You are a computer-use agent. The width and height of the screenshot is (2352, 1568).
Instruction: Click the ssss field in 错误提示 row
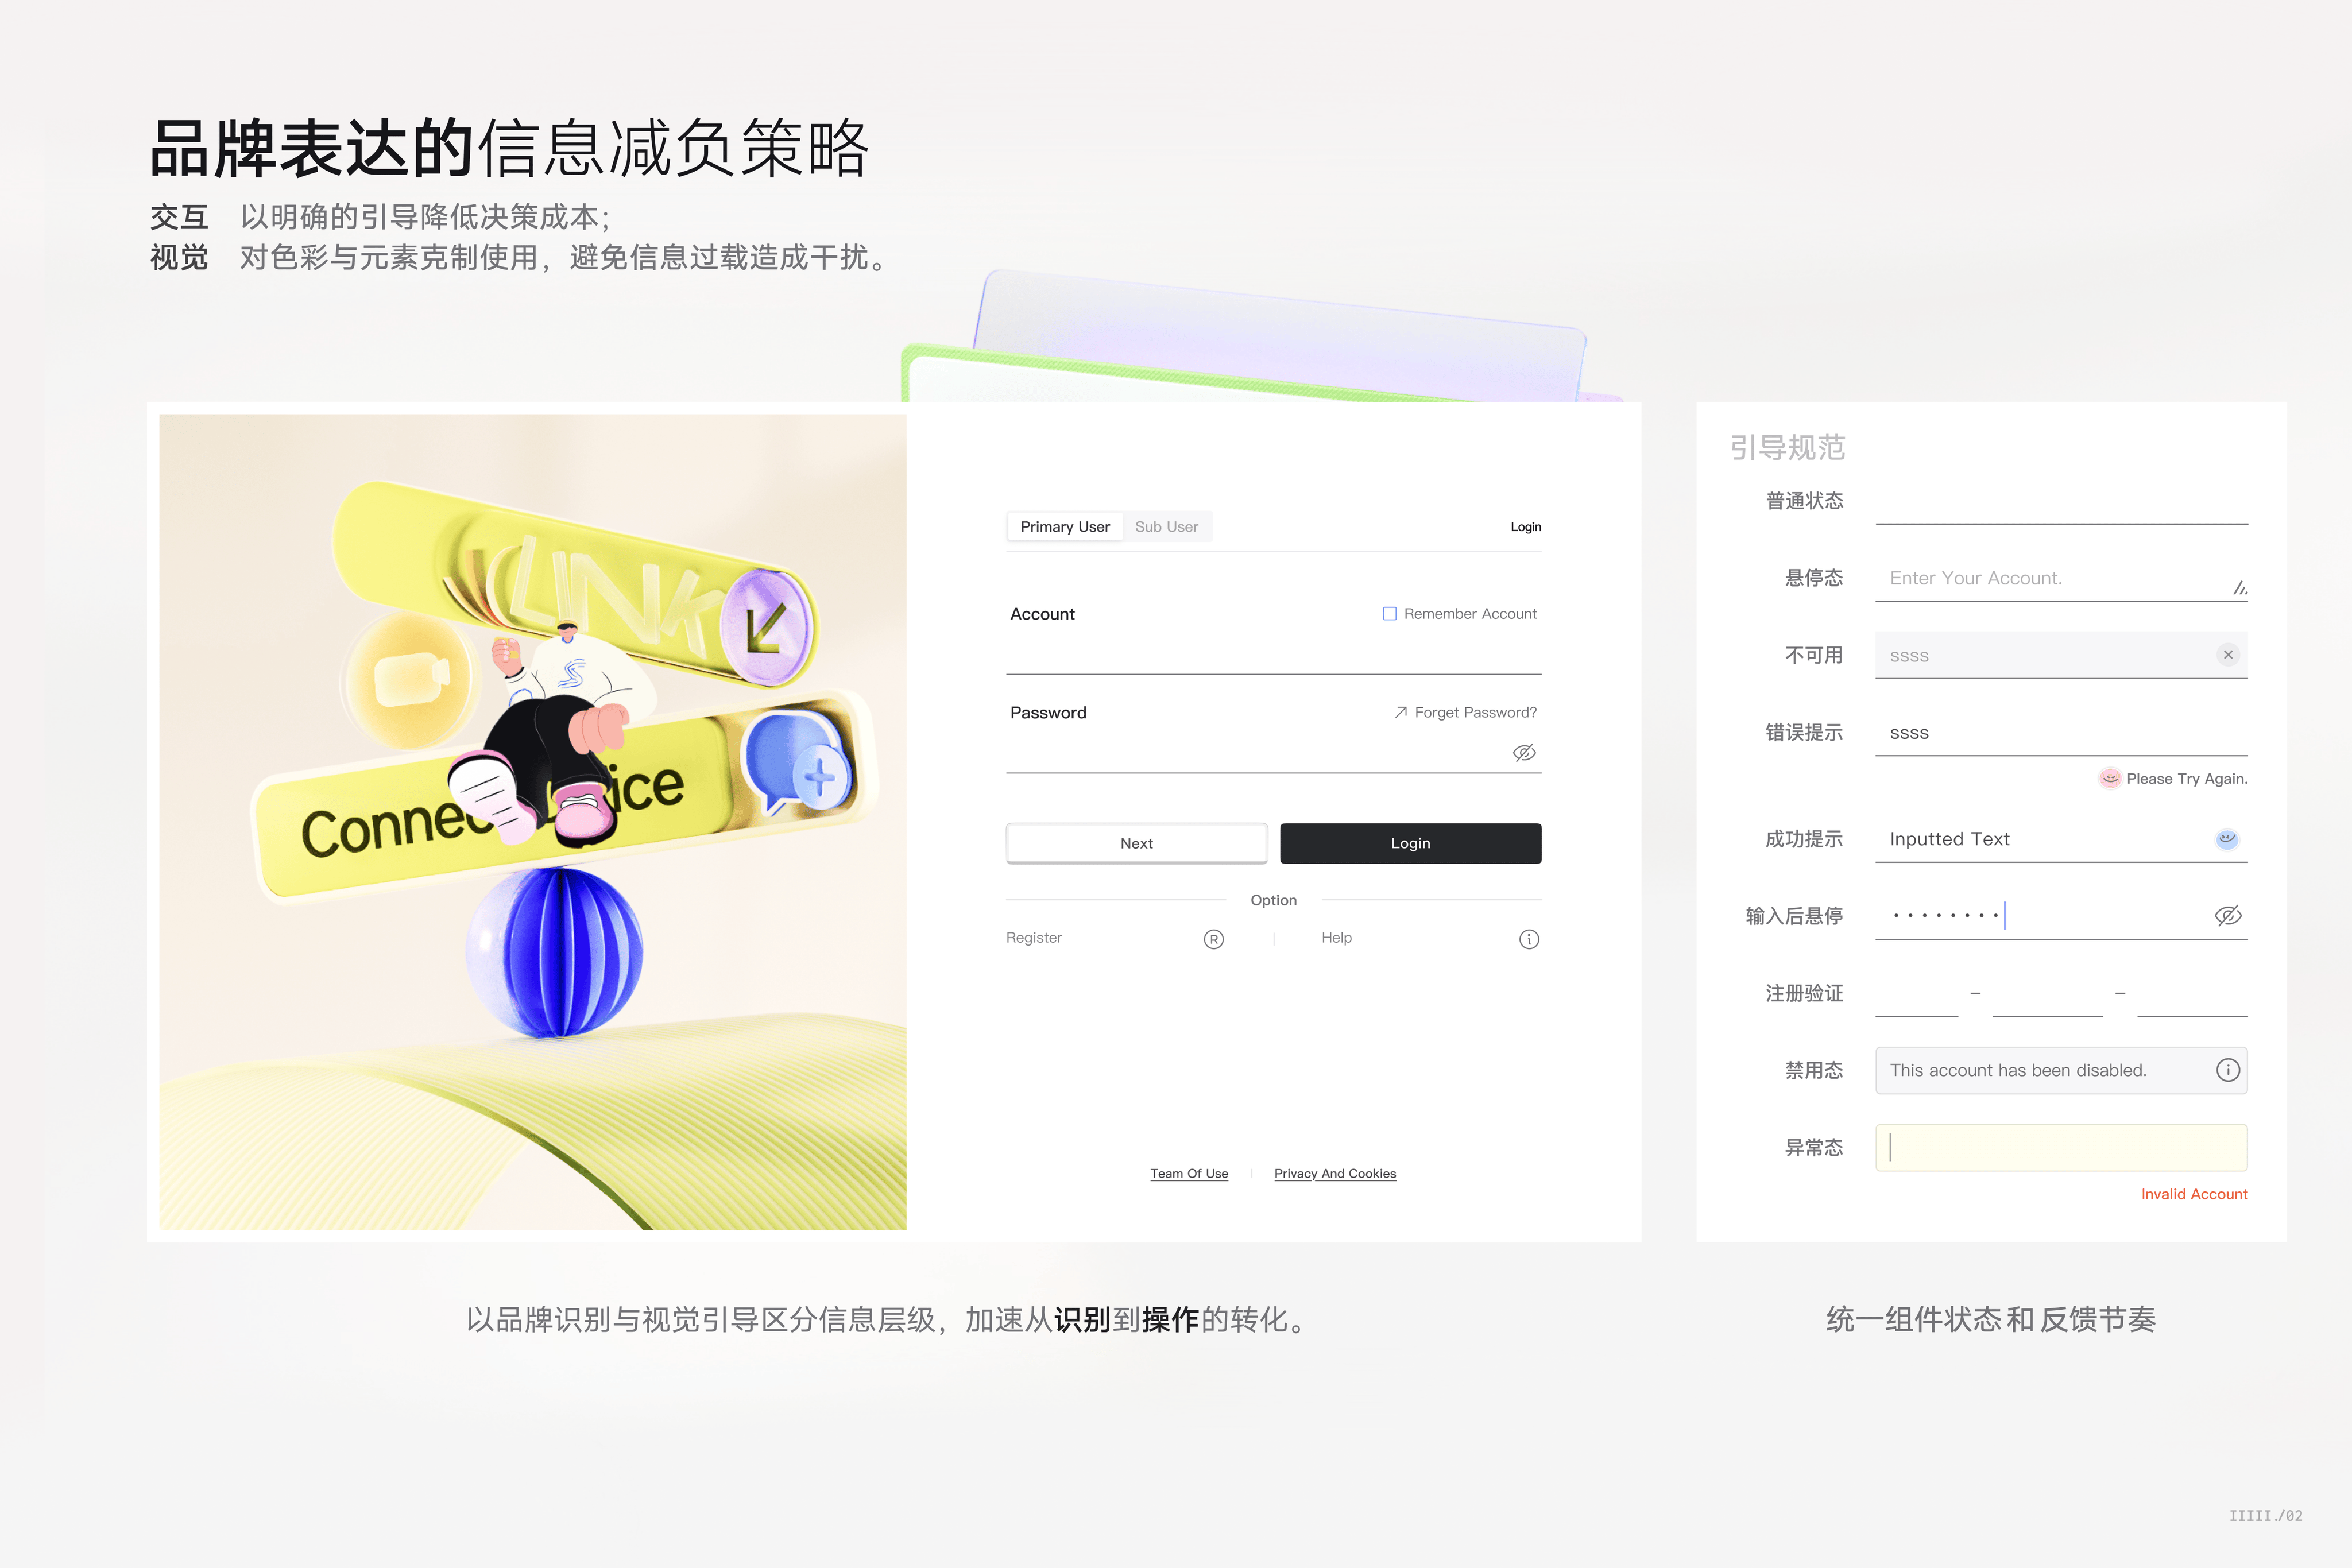coord(2061,733)
